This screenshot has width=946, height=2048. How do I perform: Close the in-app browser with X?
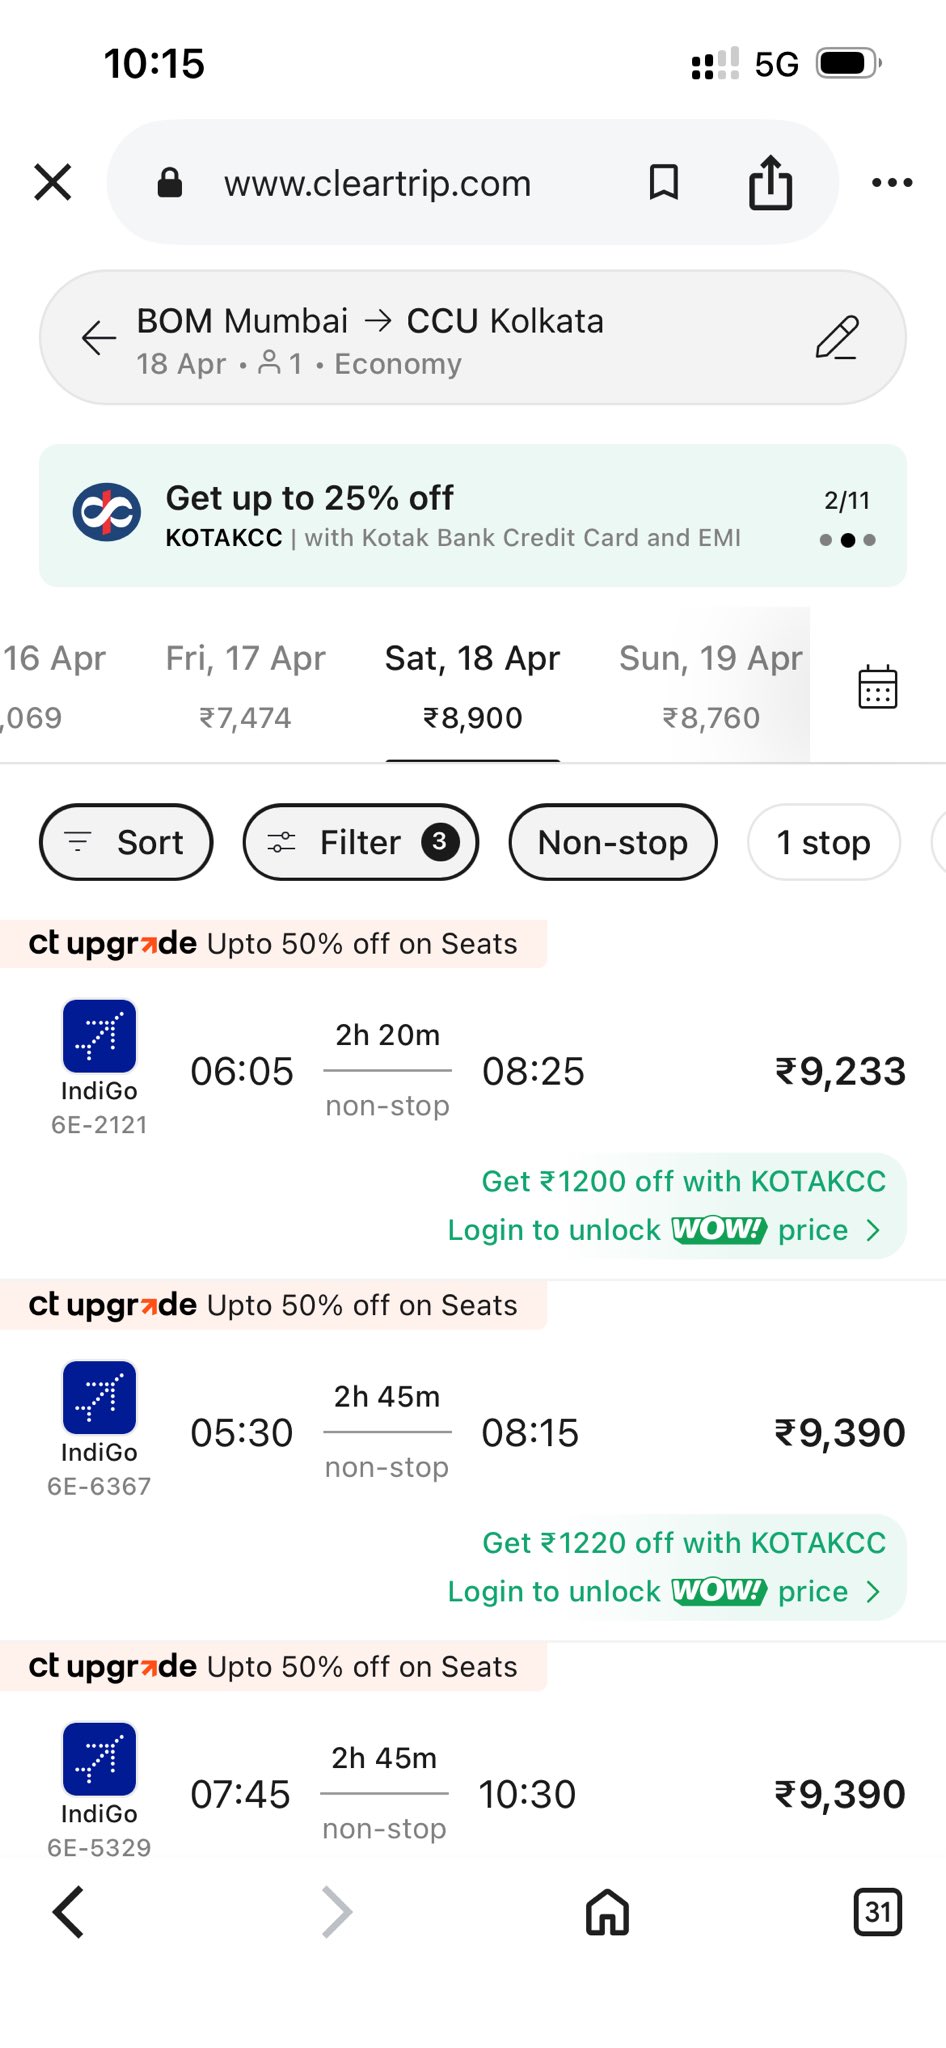[53, 183]
